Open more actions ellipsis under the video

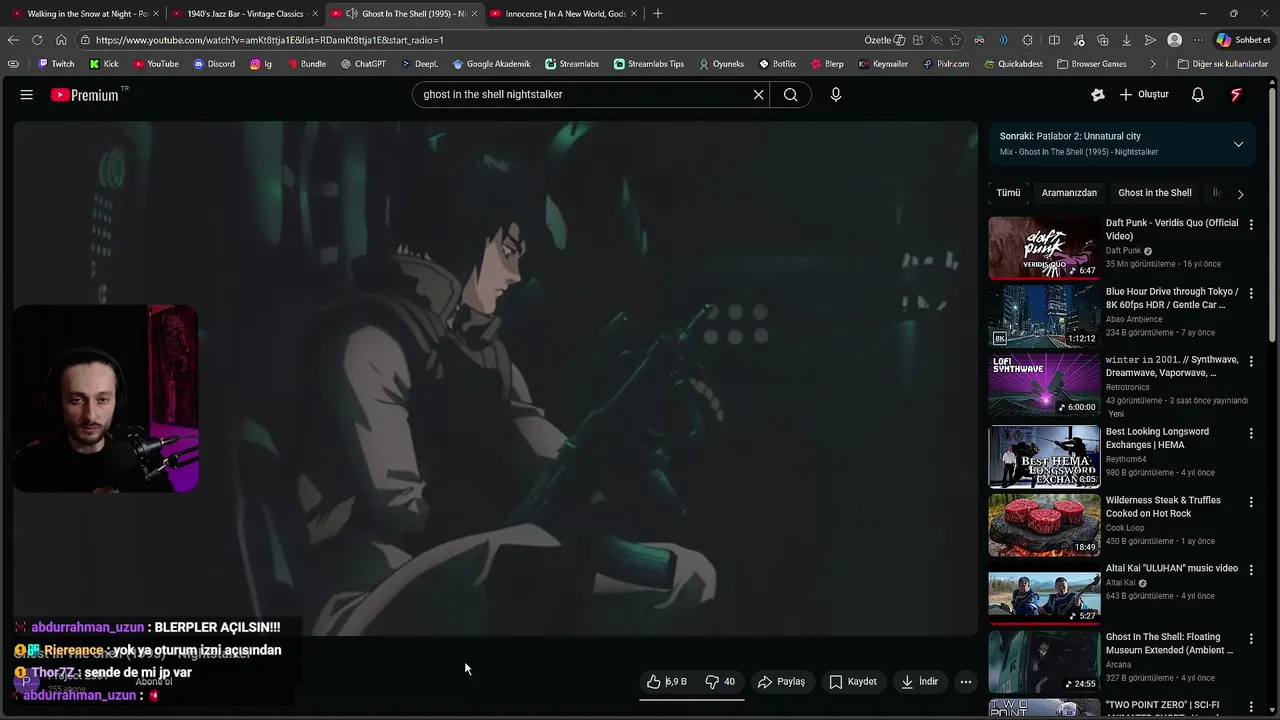click(x=966, y=682)
